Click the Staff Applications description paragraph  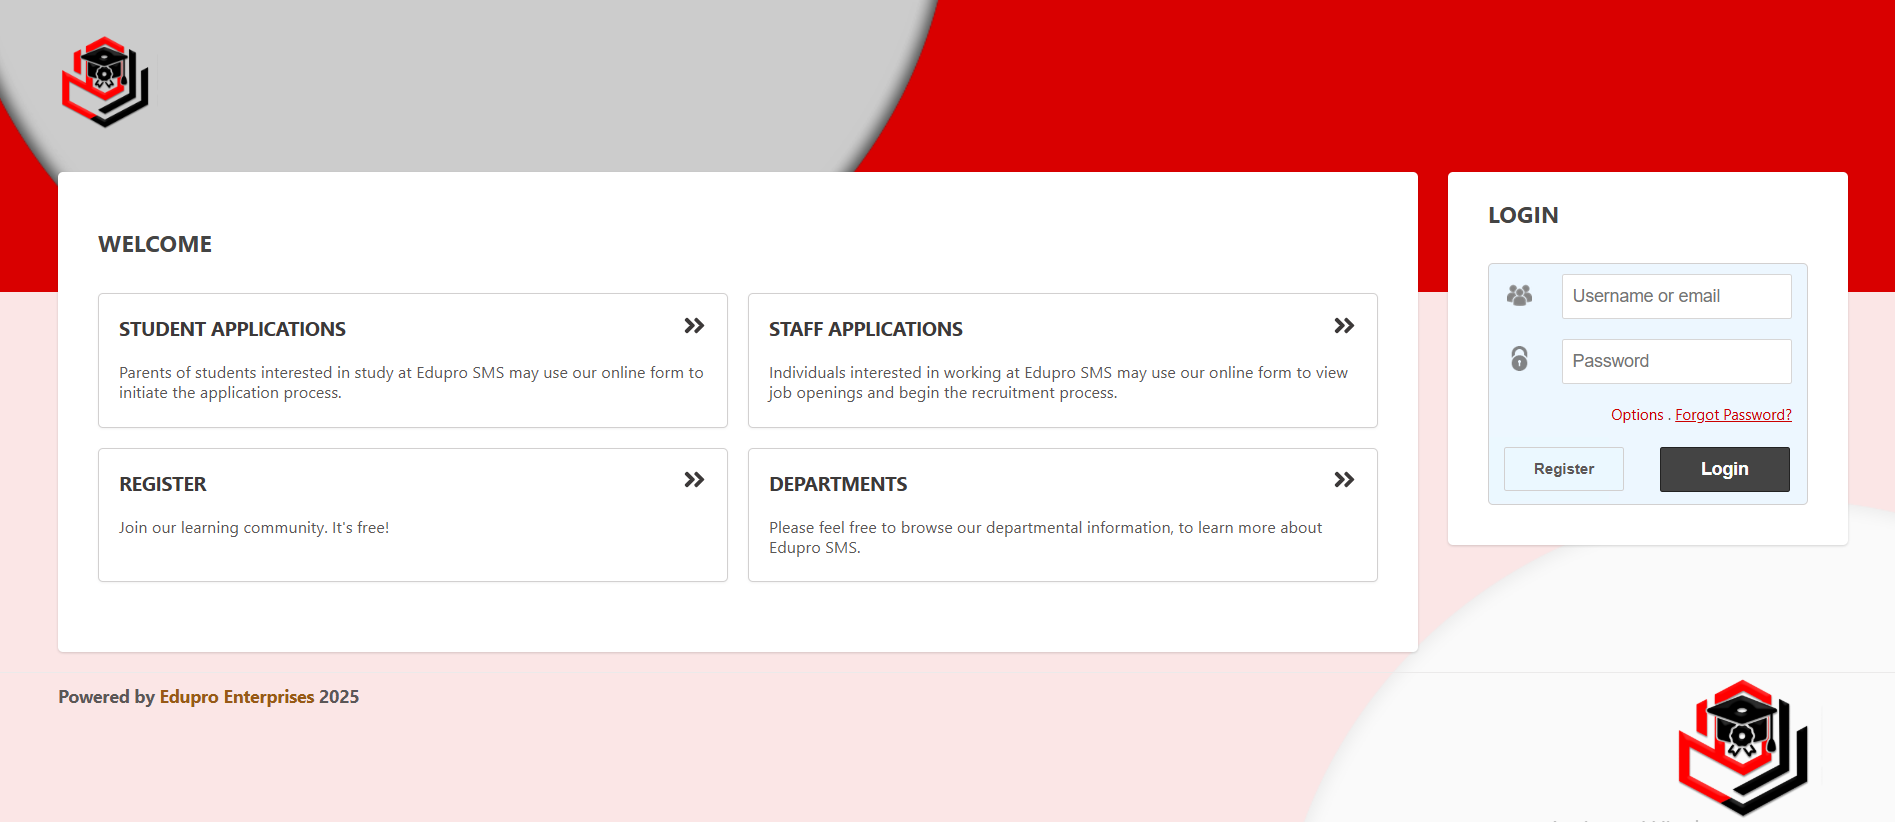pos(1058,382)
